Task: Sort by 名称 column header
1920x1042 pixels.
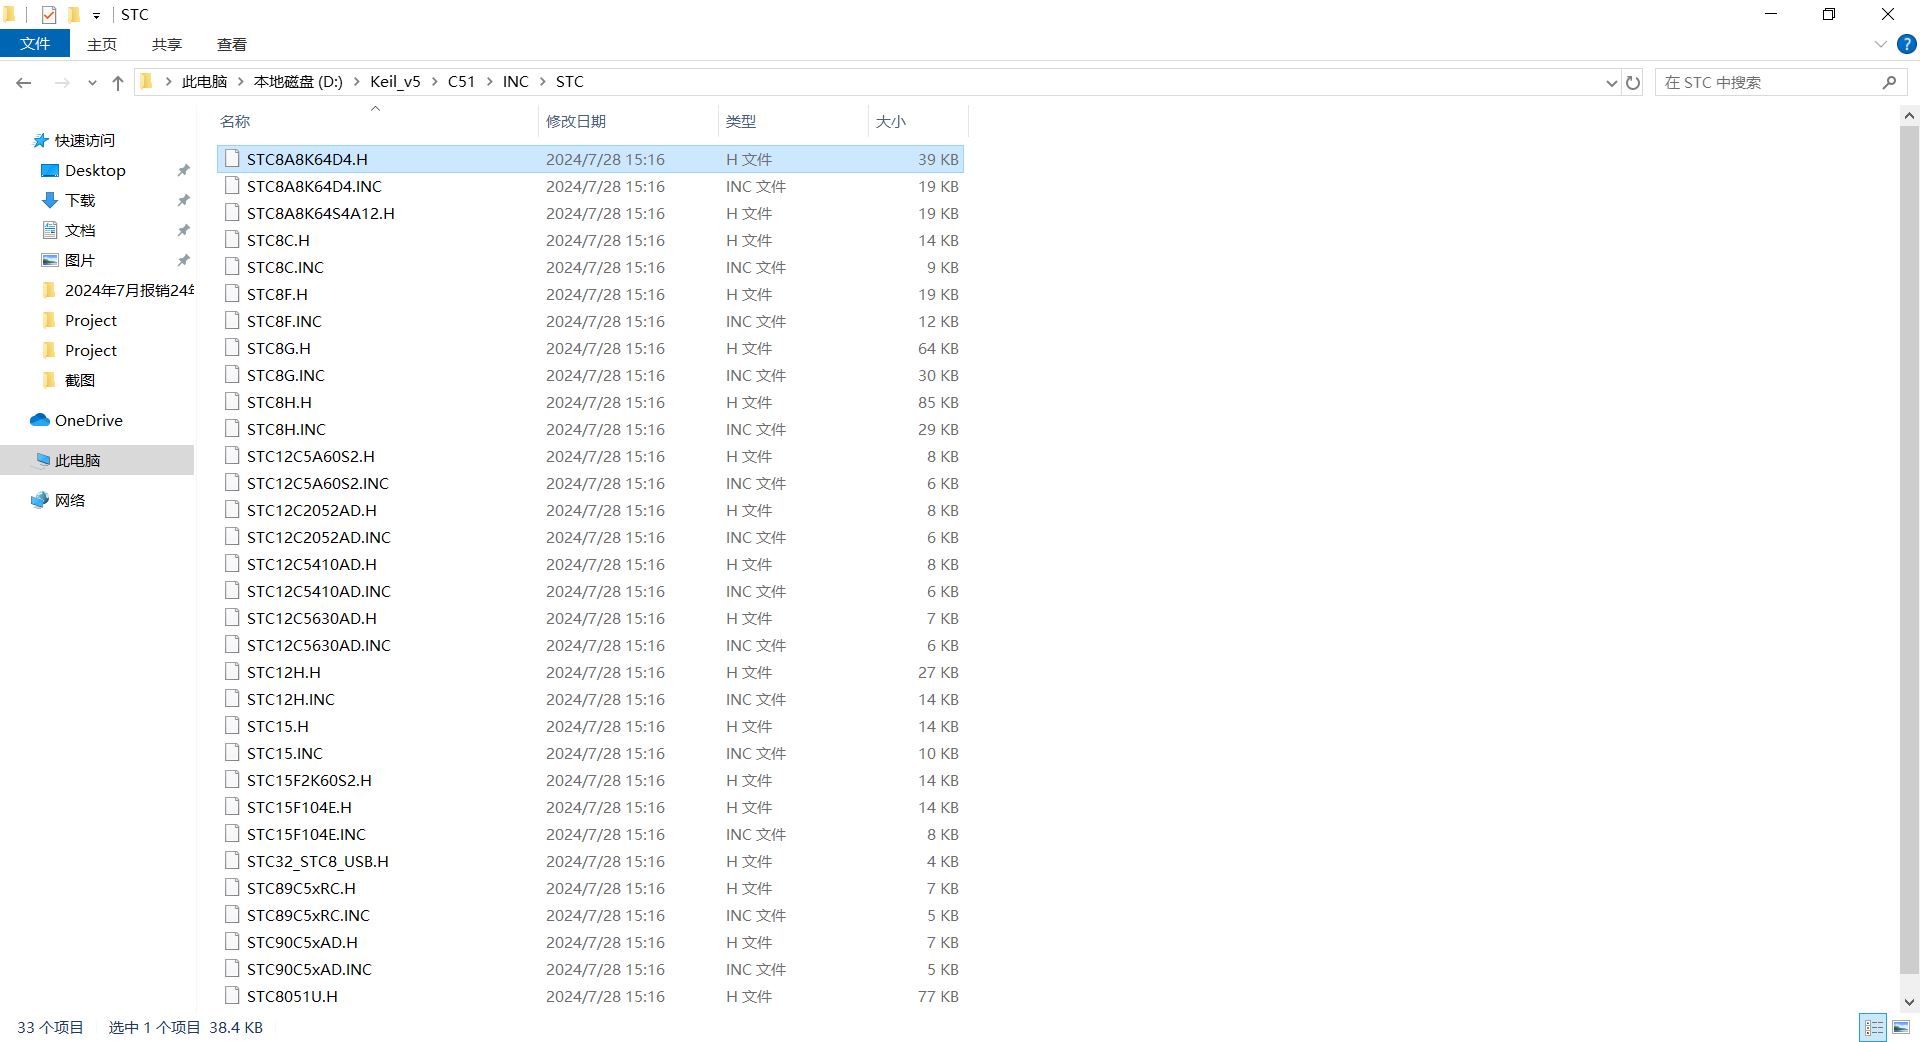Action: 376,121
